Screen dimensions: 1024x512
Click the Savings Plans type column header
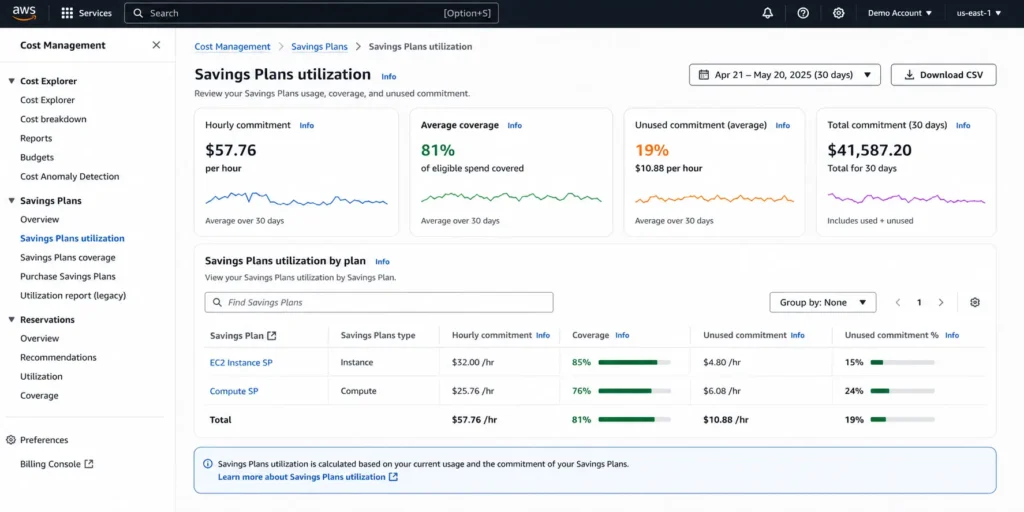378,336
